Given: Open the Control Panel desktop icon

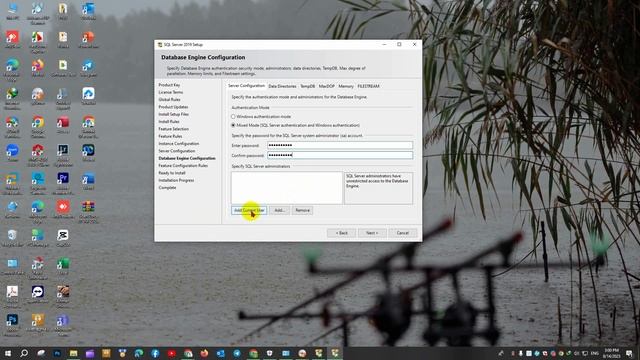Looking at the screenshot, I should coord(12,266).
